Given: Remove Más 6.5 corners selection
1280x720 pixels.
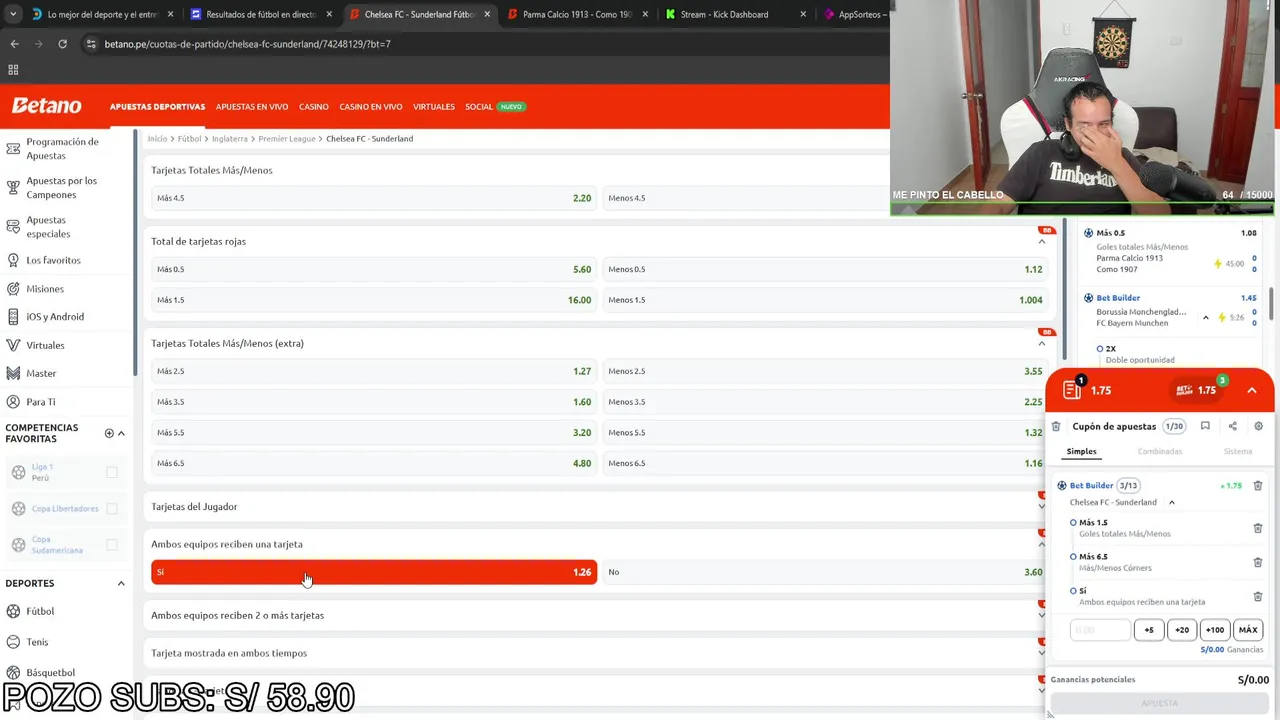Looking at the screenshot, I should click(x=1258, y=562).
